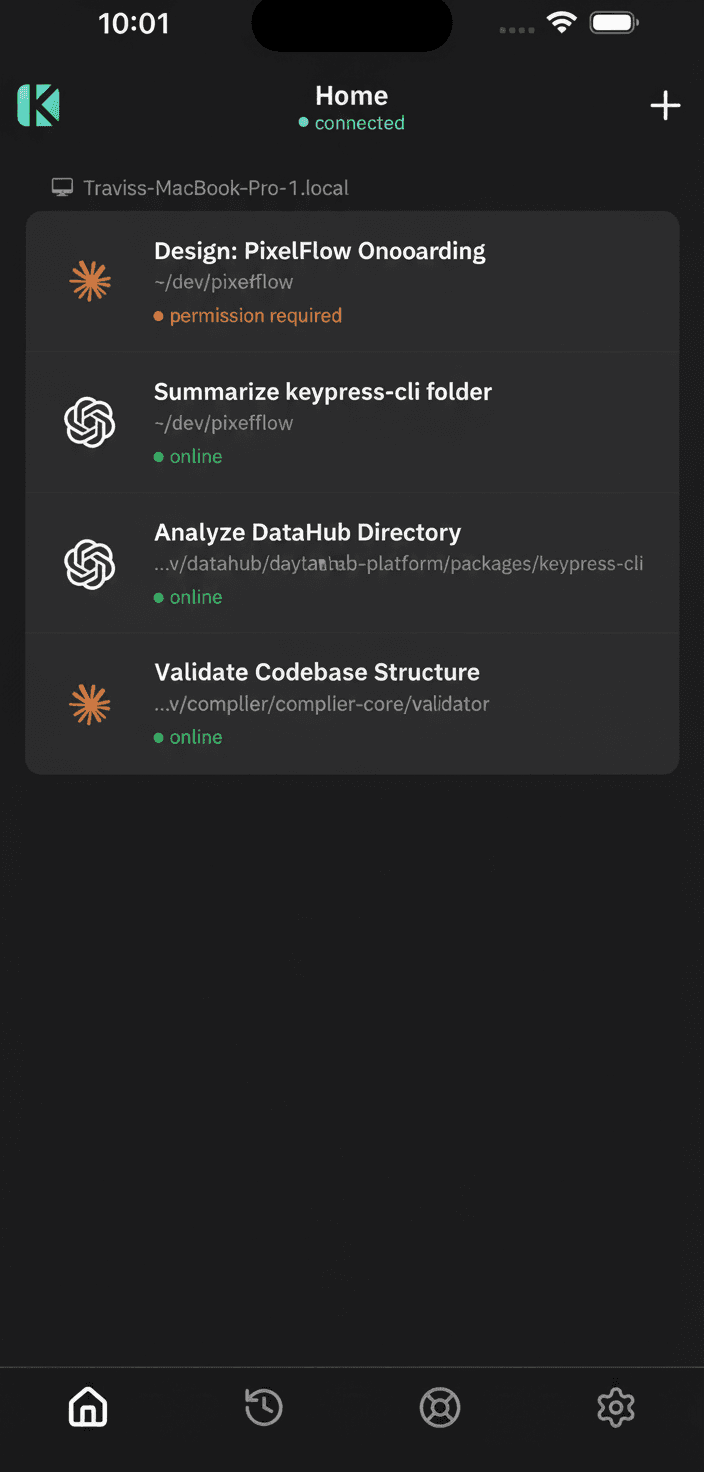Tap the Home icon in the navigation bar
Image resolution: width=704 pixels, height=1472 pixels.
[87, 1407]
